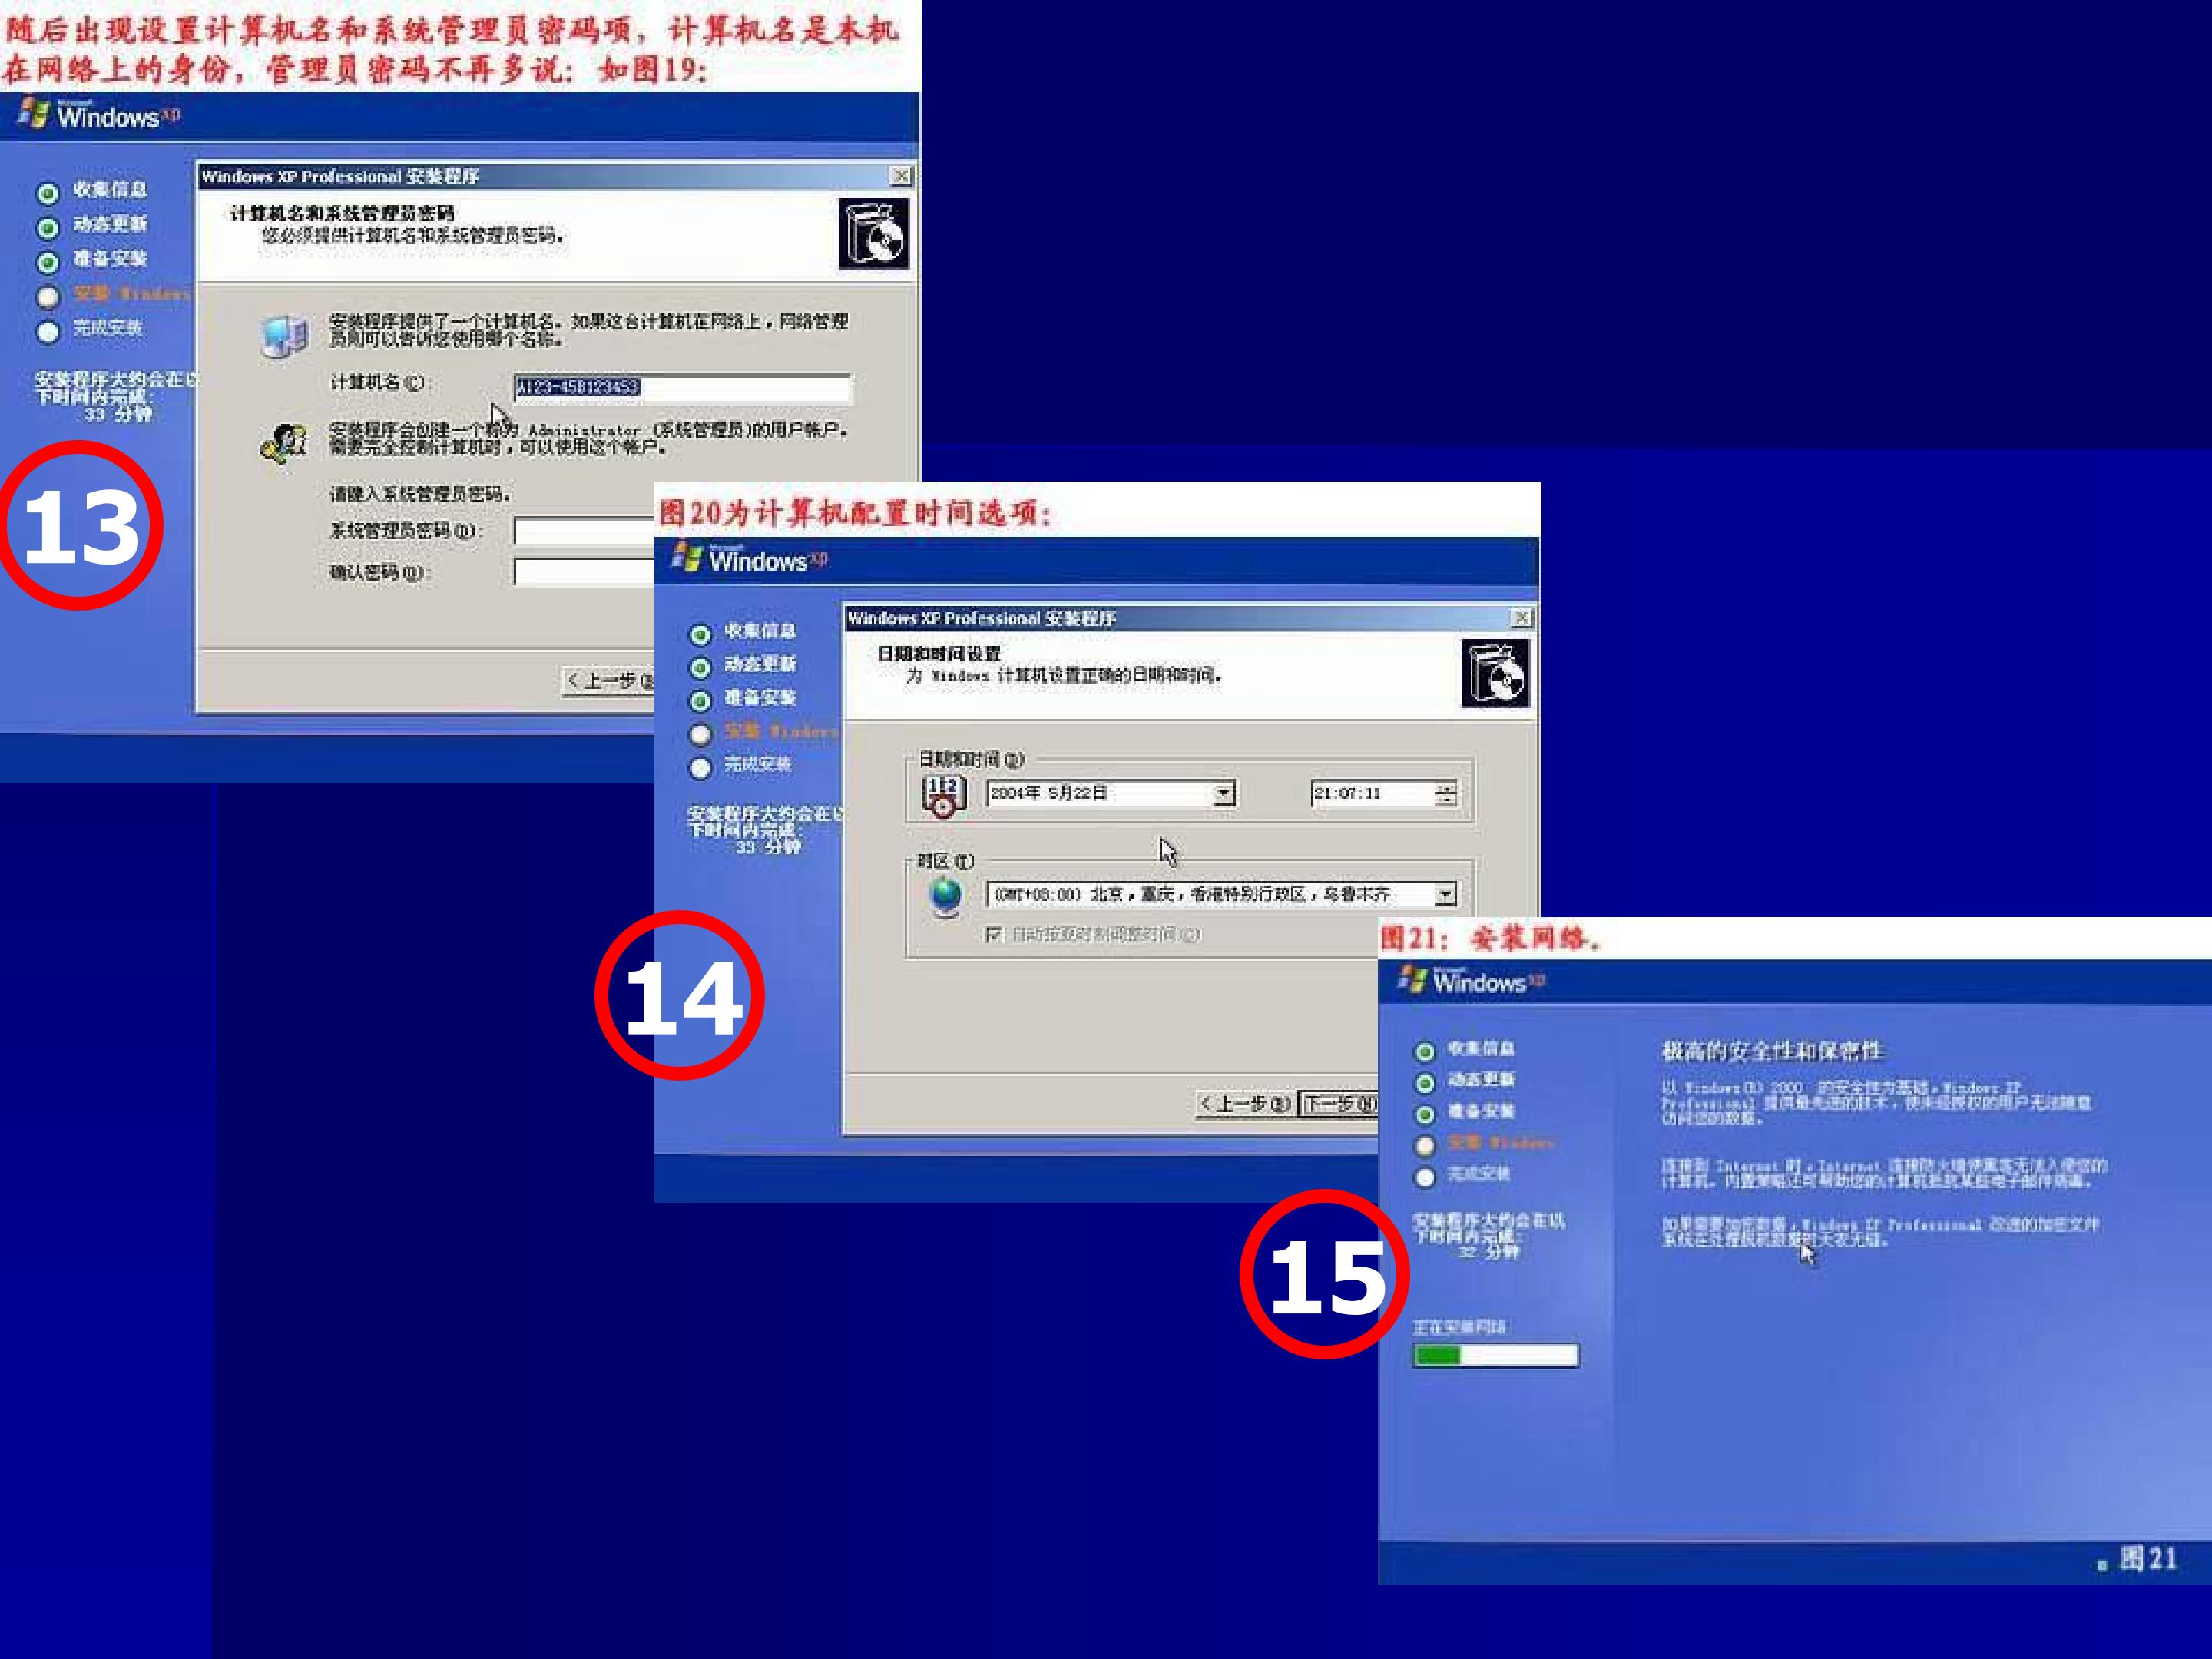This screenshot has height=1659, width=2212.
Task: Click the red circled number 13 badge
Action: point(80,525)
